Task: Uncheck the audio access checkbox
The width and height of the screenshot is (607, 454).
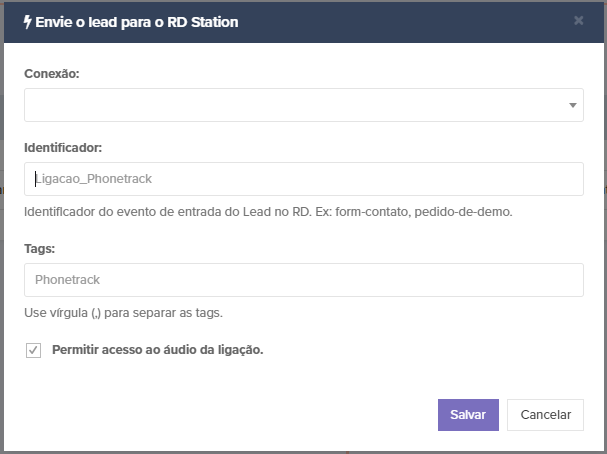Action: 33,350
